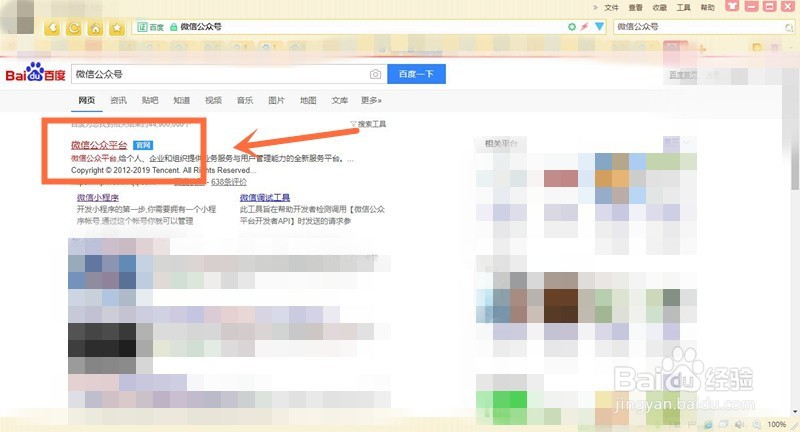Viewport: 800px width, 432px height.
Task: Click the 相关平台 heading in right panel
Action: [x=501, y=144]
